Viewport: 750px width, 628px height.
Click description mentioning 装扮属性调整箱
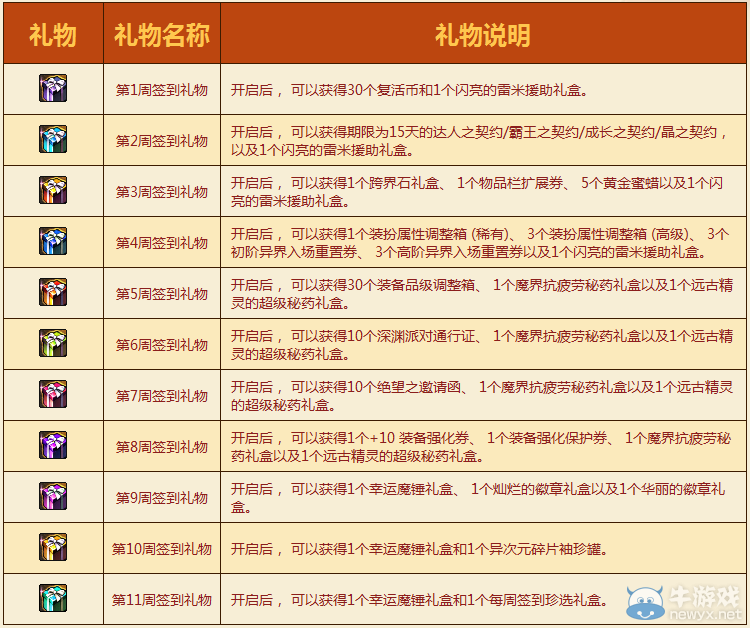pos(483,242)
